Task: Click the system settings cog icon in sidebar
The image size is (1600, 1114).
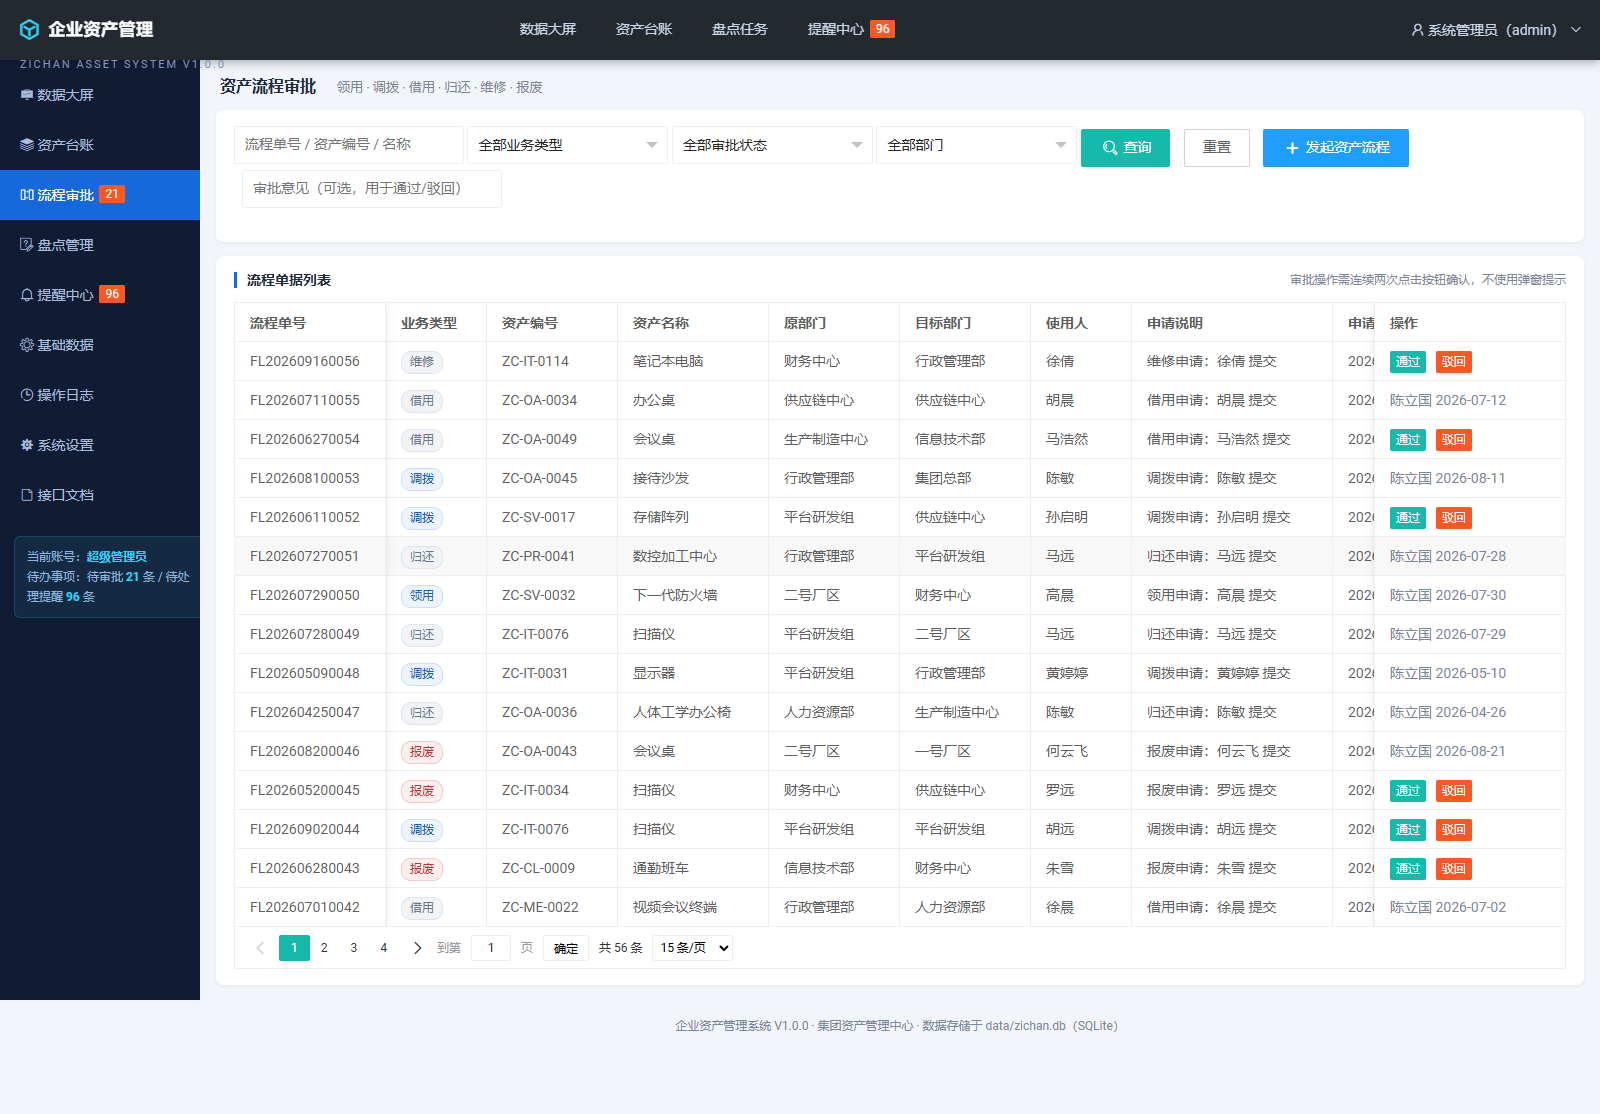Action: 27,445
